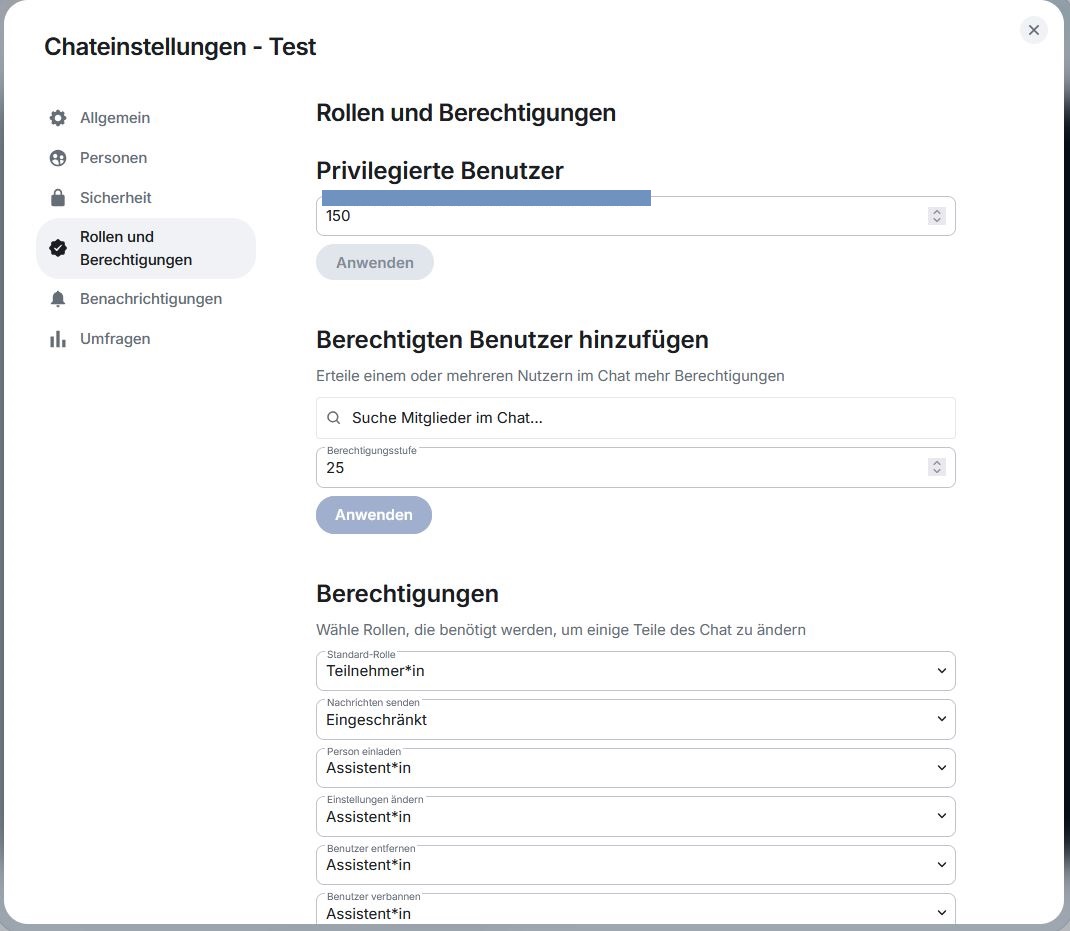The height and width of the screenshot is (931, 1070).
Task: Adjust the Berechtigungsstufe 25 stepper arrows
Action: click(936, 467)
